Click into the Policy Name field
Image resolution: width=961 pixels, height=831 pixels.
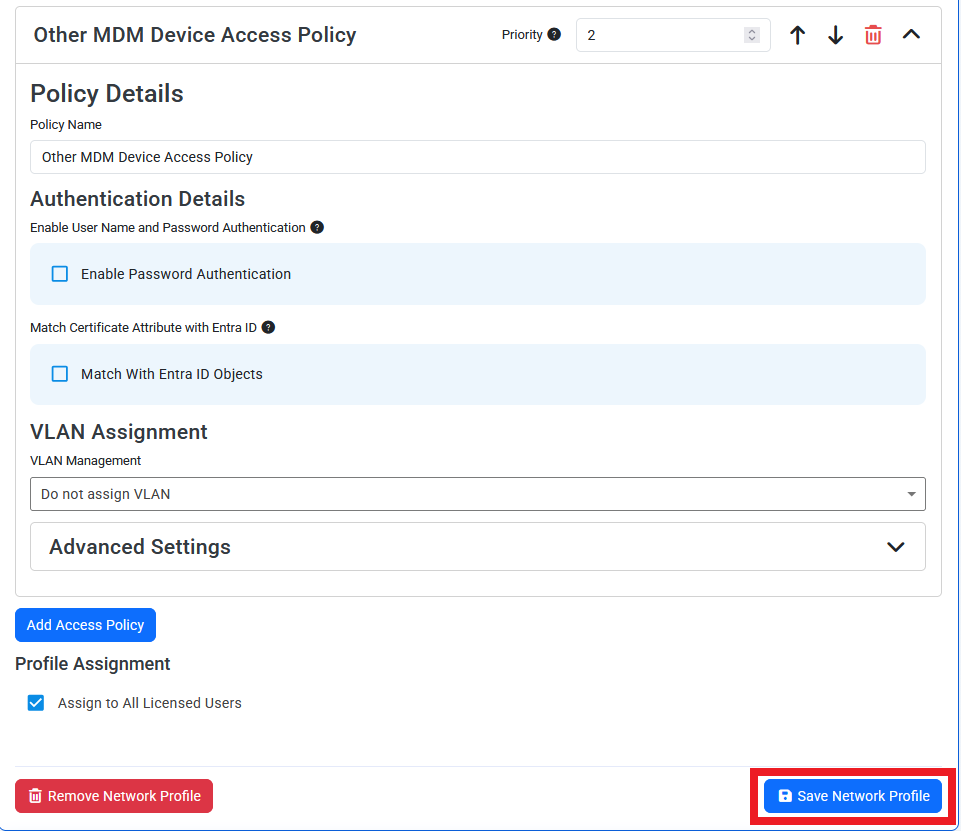coord(477,157)
